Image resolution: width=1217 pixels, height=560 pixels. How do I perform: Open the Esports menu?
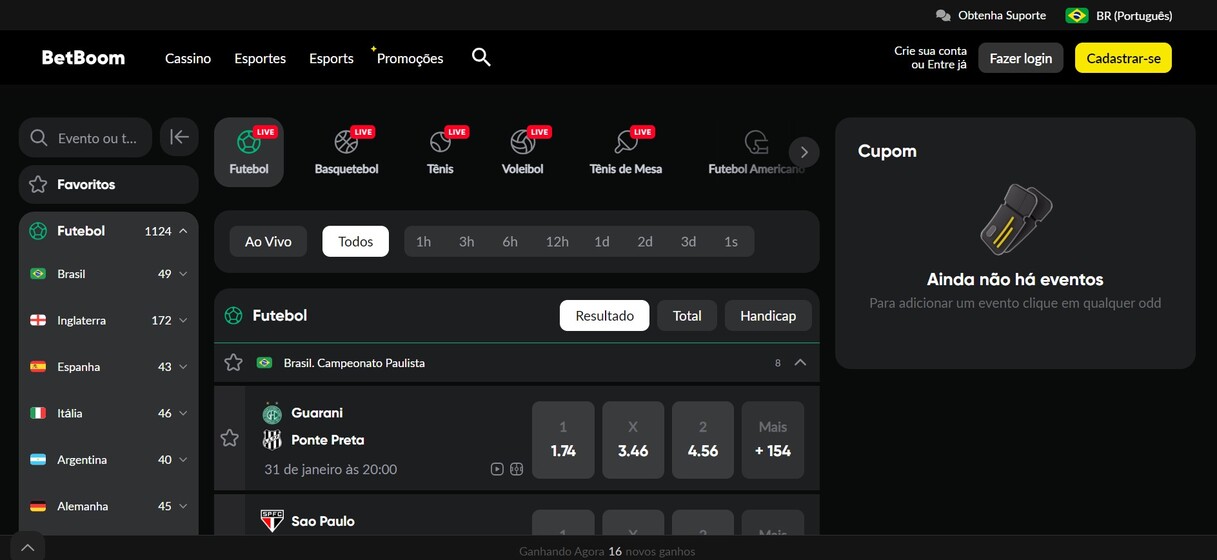click(x=331, y=58)
